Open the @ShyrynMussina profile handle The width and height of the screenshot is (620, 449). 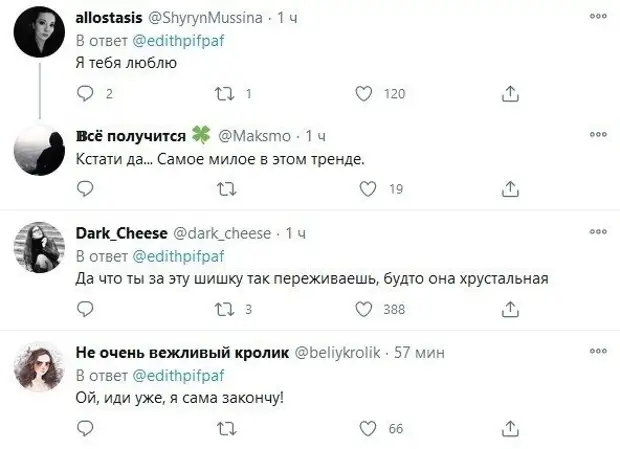[x=209, y=18]
